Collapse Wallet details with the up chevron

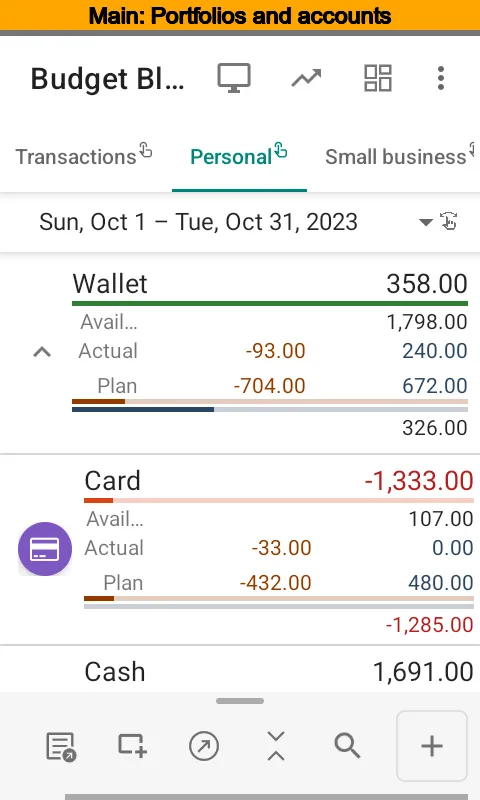tap(42, 352)
